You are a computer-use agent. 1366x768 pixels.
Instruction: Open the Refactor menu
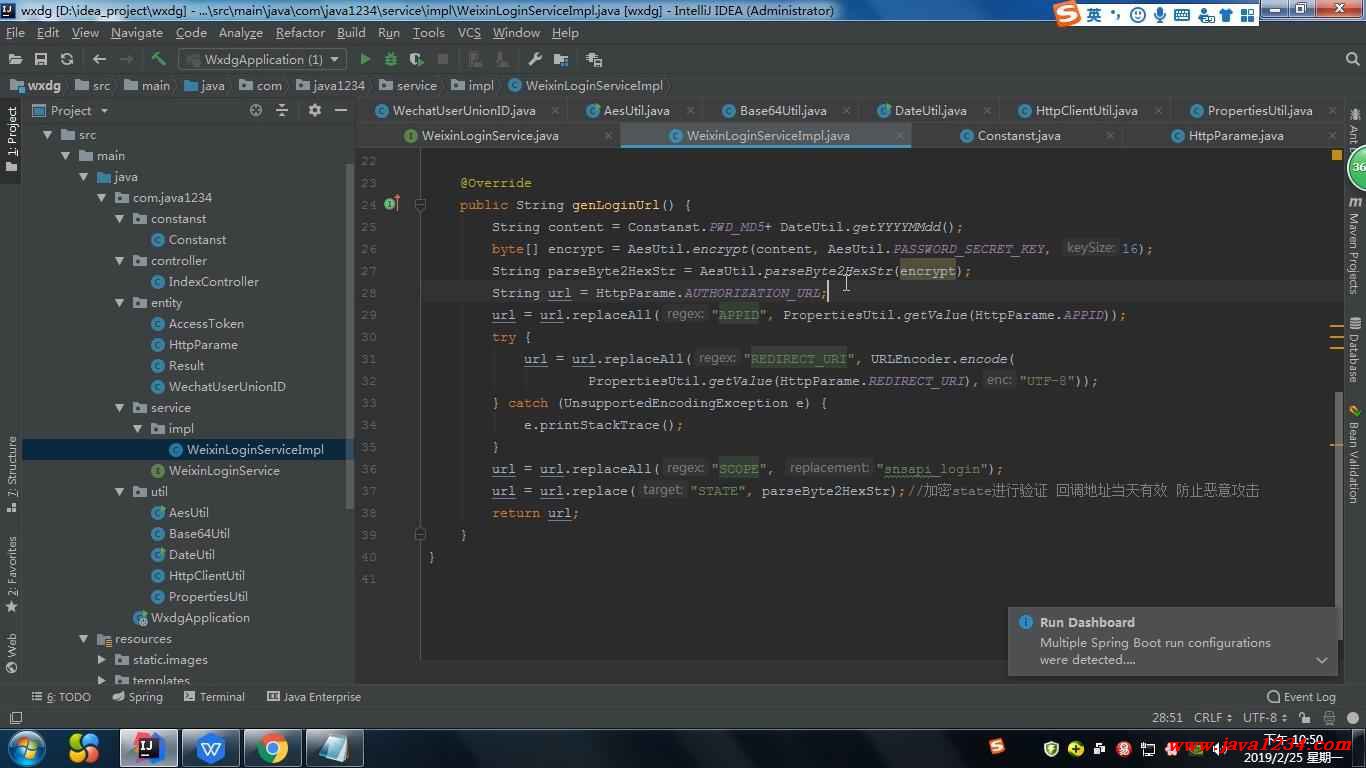[x=300, y=33]
